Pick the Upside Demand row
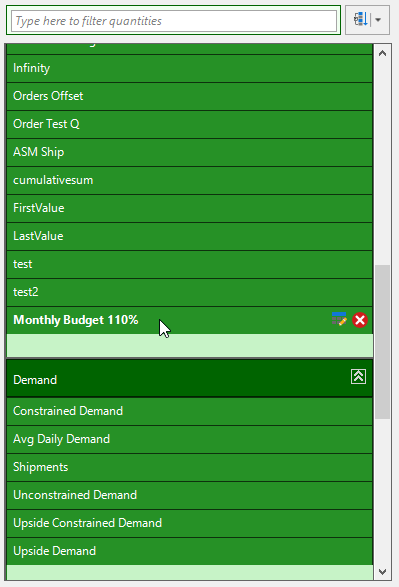This screenshot has height=587, width=399. click(x=189, y=551)
